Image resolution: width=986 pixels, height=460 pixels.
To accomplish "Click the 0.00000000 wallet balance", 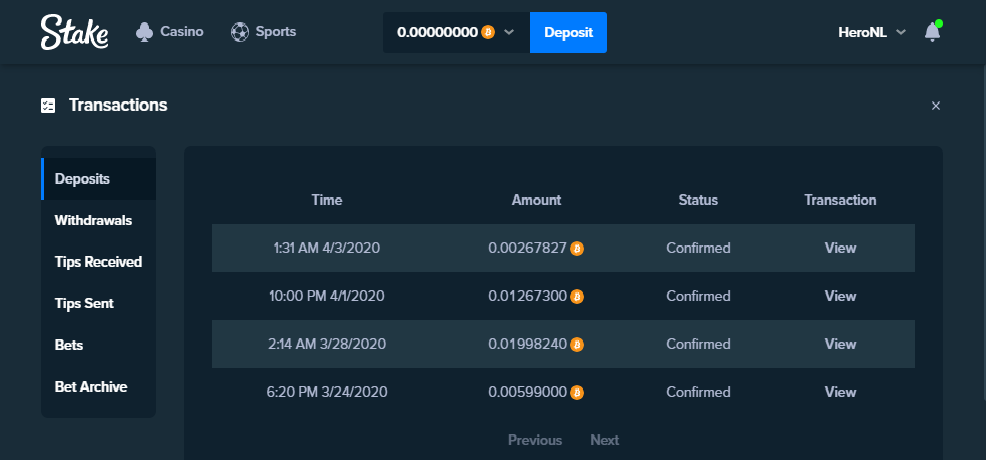I will coord(438,32).
